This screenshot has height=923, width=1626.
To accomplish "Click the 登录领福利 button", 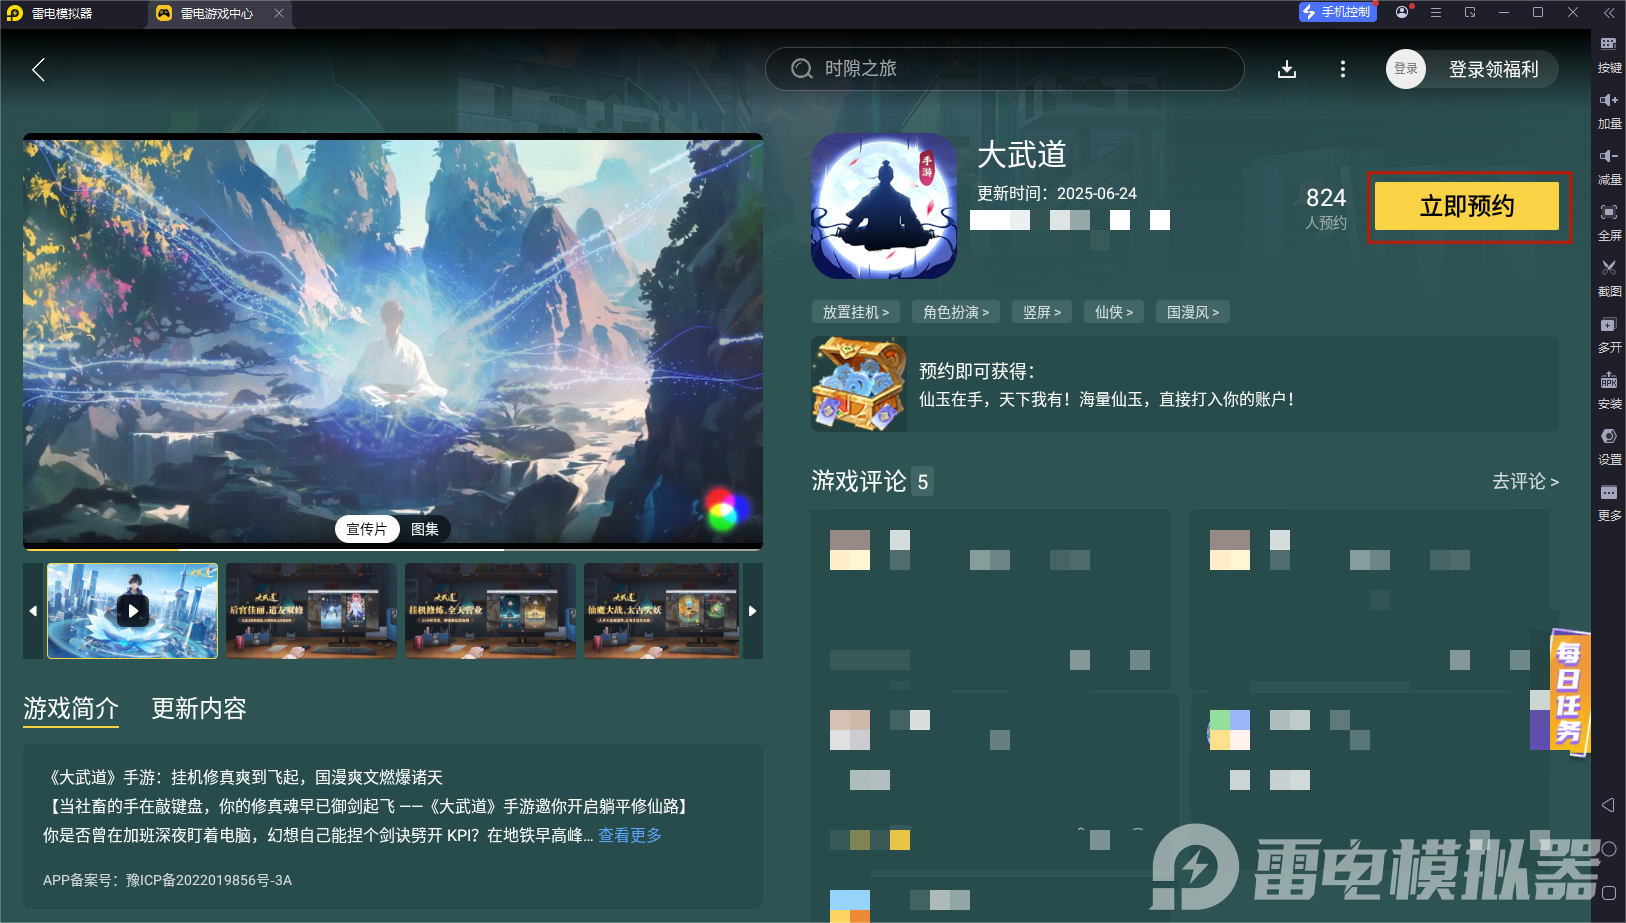I will coord(1494,69).
